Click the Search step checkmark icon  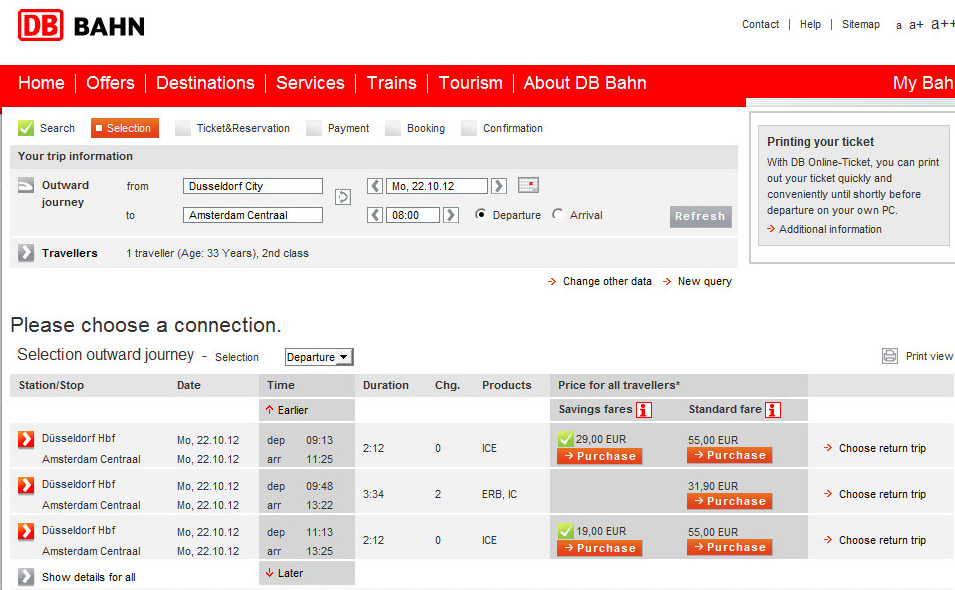26,128
